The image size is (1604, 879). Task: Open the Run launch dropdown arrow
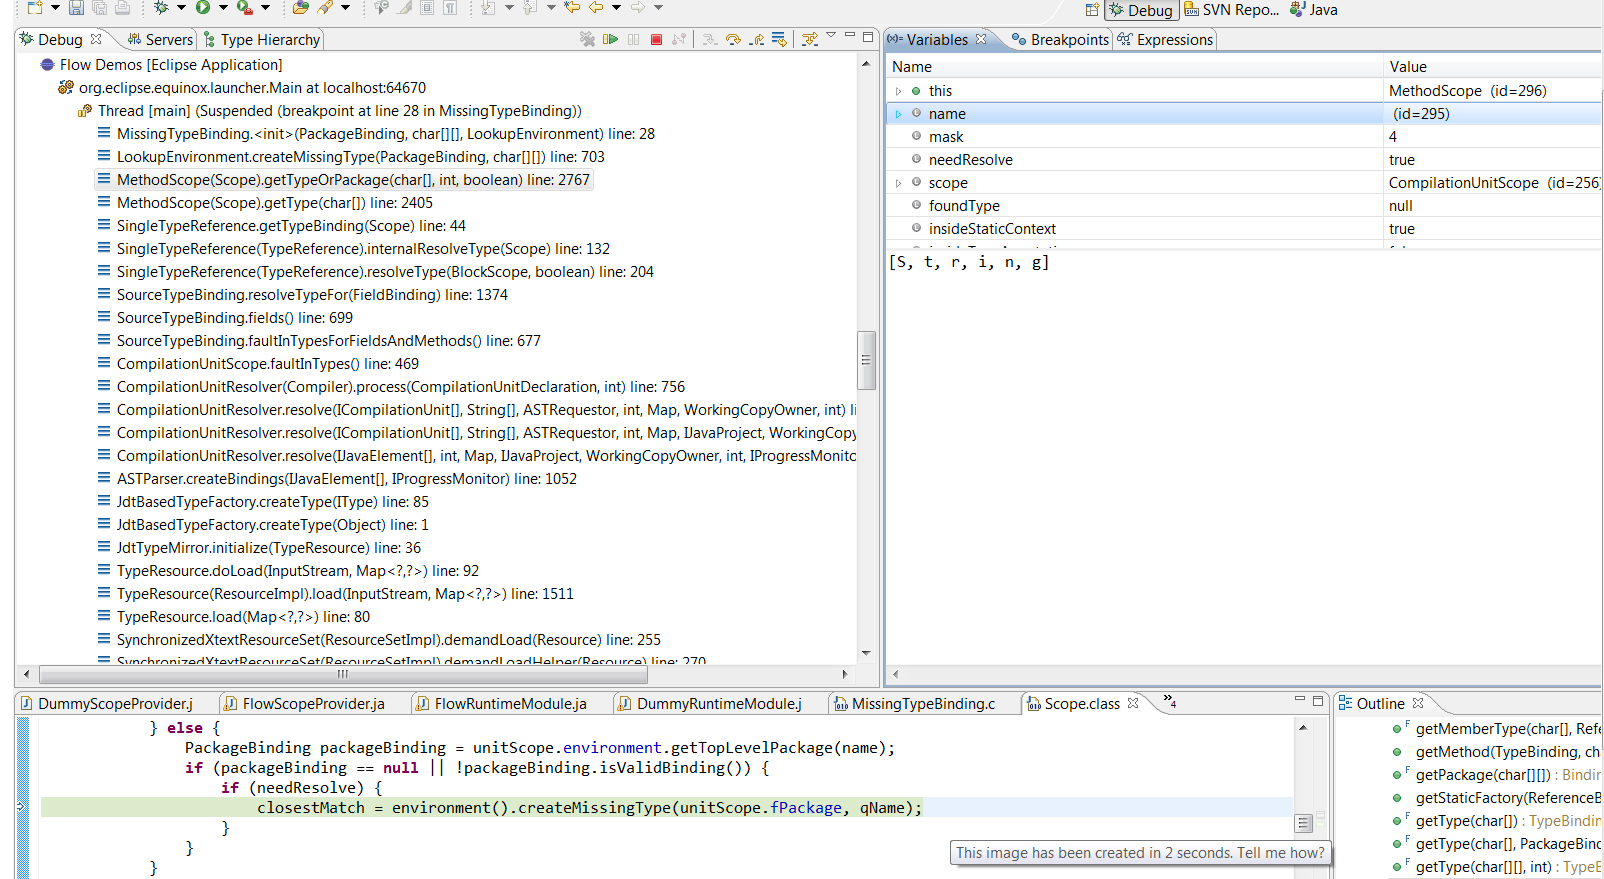pos(223,8)
